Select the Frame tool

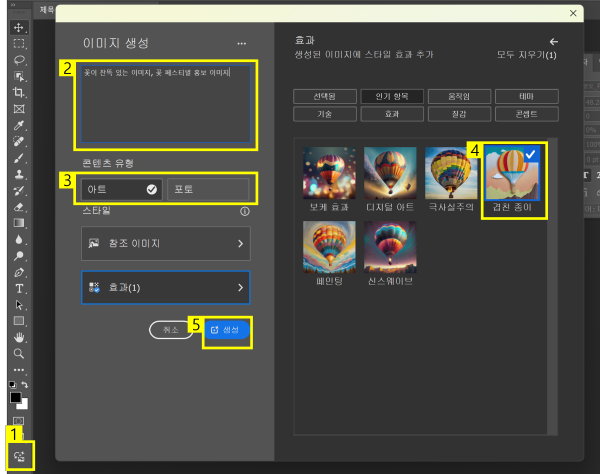point(18,109)
